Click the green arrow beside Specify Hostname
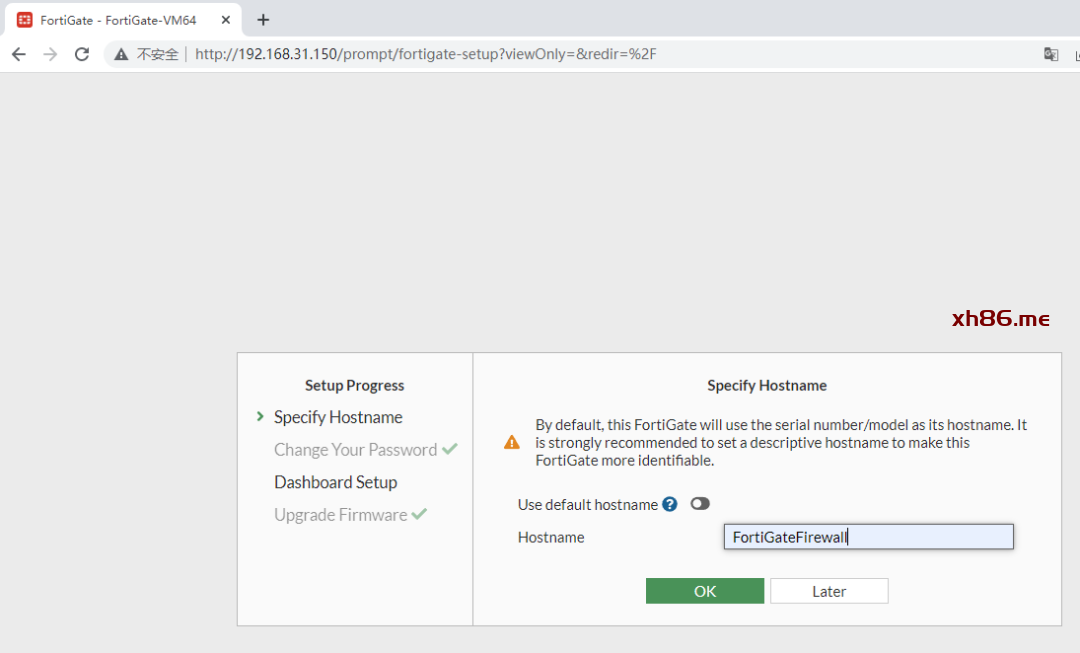The height and width of the screenshot is (653, 1080). click(260, 416)
